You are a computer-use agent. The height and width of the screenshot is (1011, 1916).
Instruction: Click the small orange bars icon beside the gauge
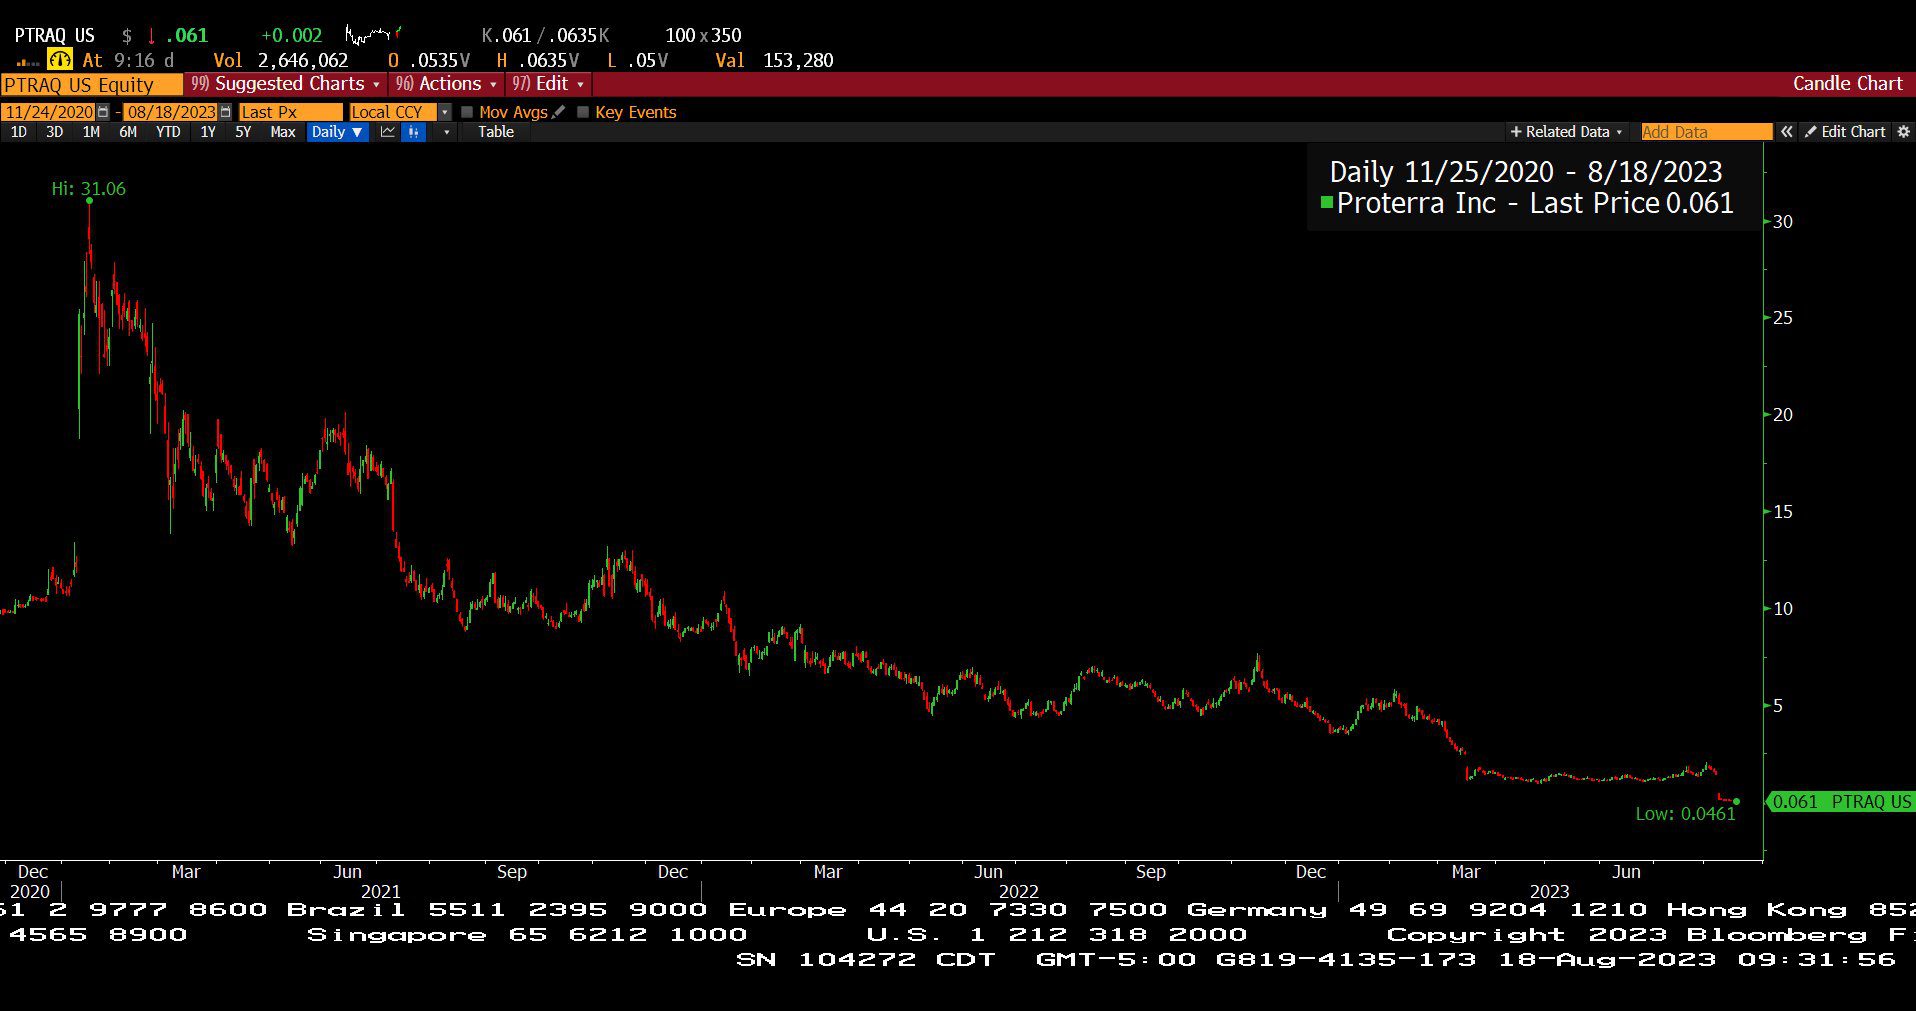(x=28, y=62)
